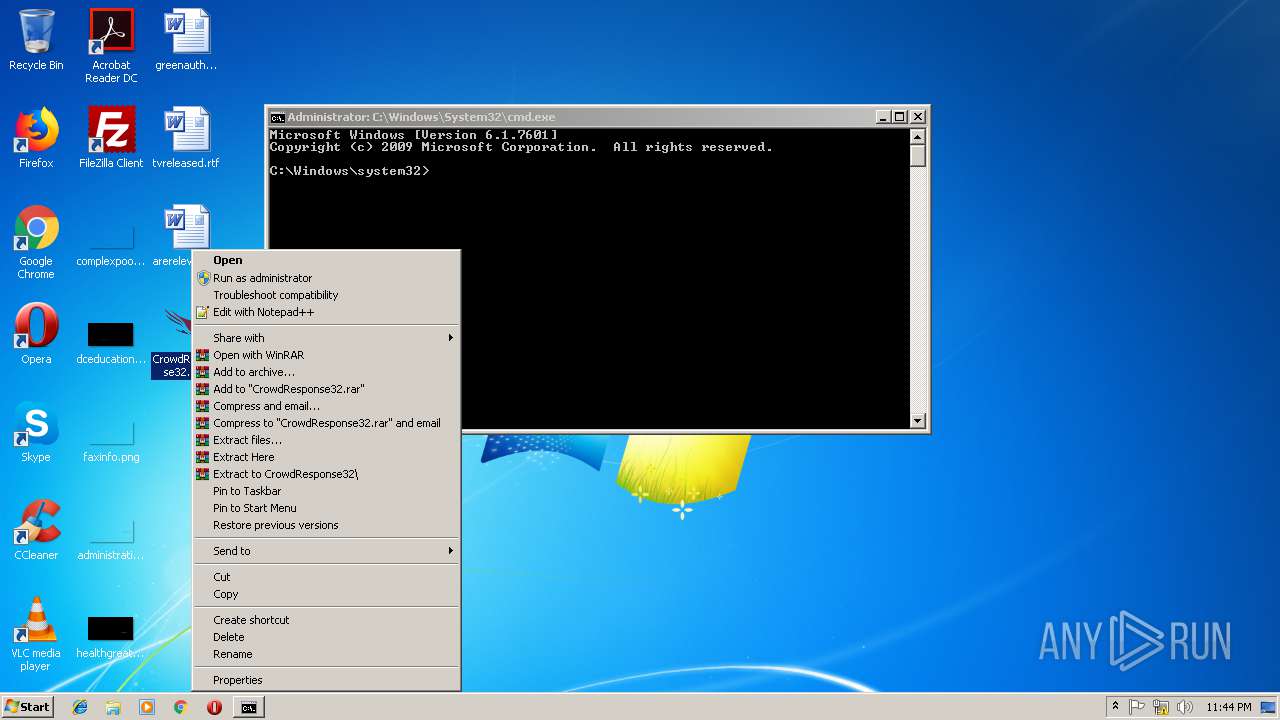Choose Edit with Notepad++
Image resolution: width=1280 pixels, height=720 pixels.
tap(326, 312)
